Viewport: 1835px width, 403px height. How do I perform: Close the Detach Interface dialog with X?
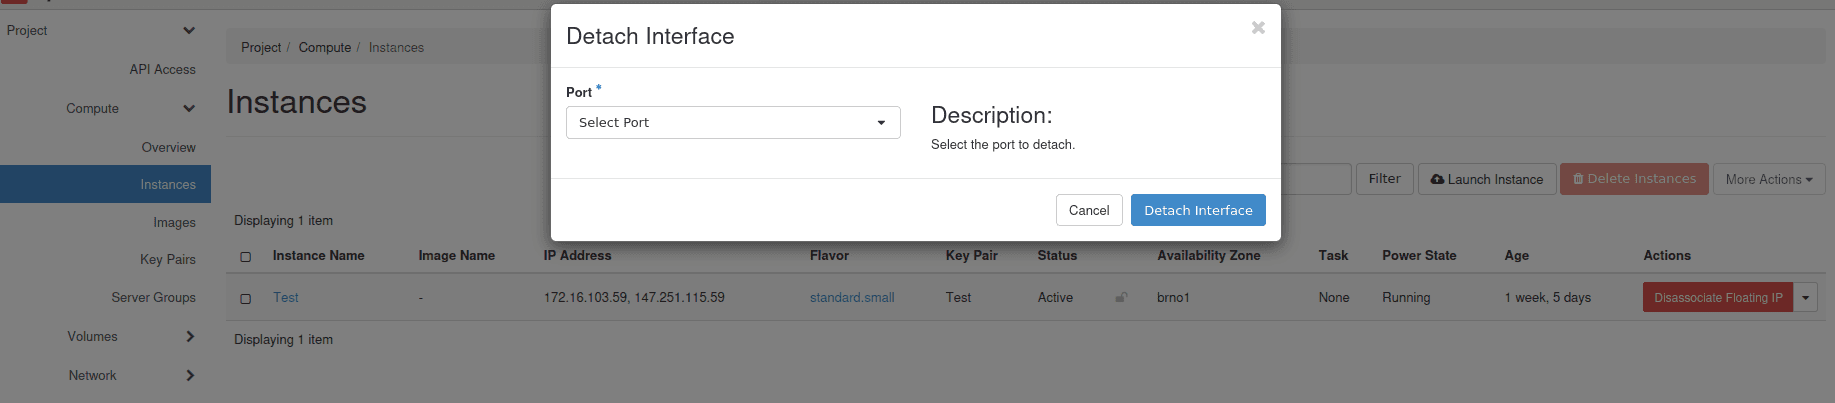coord(1258,28)
